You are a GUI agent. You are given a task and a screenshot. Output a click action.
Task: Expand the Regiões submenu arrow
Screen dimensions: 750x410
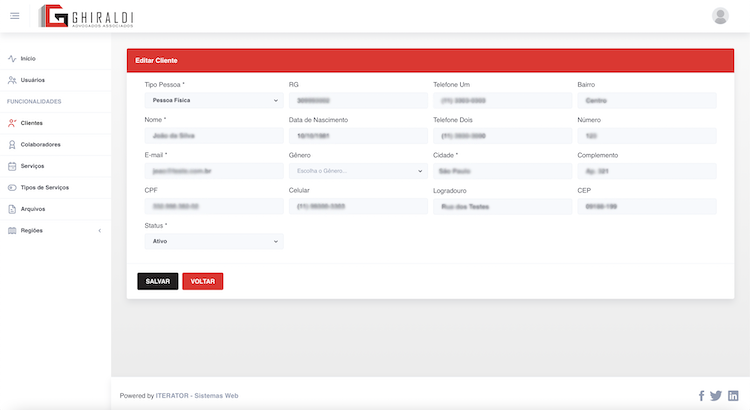click(x=99, y=231)
